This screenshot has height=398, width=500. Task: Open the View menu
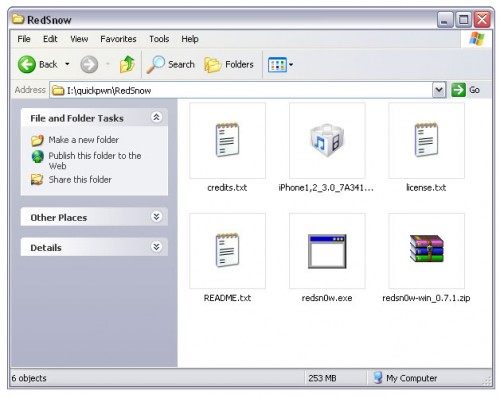(79, 39)
